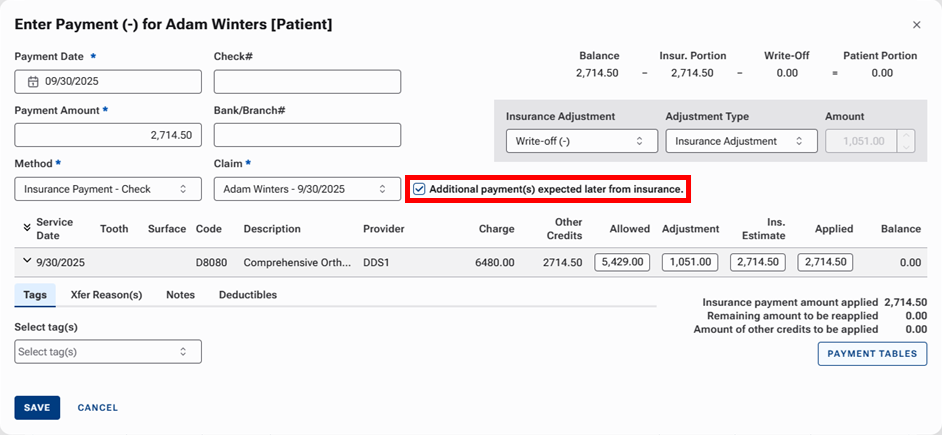
Task: Click the calendar icon in Payment Date
Action: (32, 82)
